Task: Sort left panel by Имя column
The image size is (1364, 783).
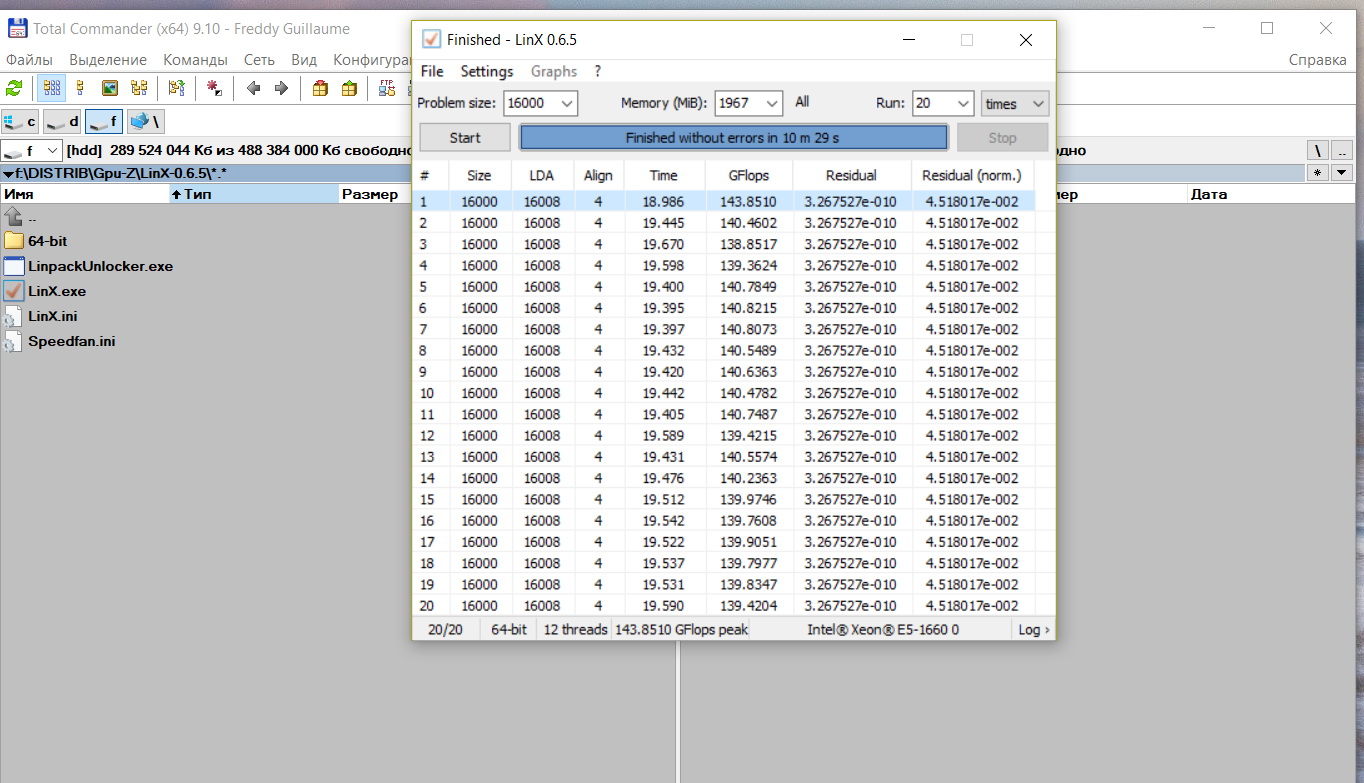Action: click(85, 194)
